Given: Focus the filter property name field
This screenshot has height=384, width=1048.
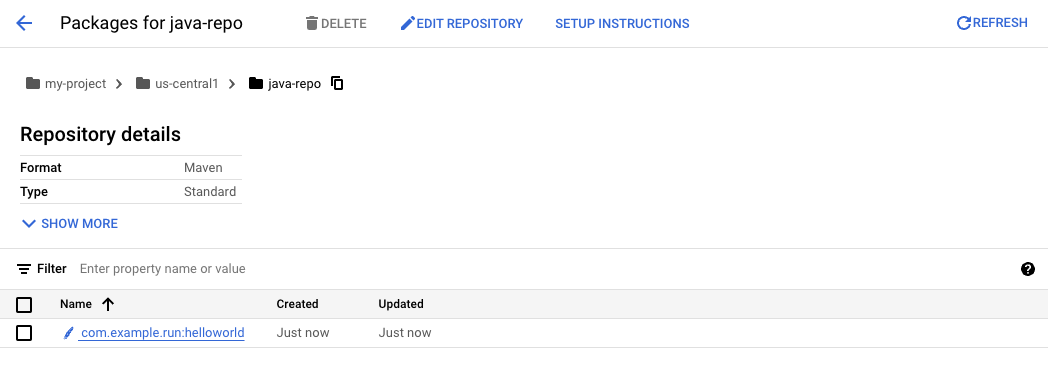Looking at the screenshot, I should point(162,269).
